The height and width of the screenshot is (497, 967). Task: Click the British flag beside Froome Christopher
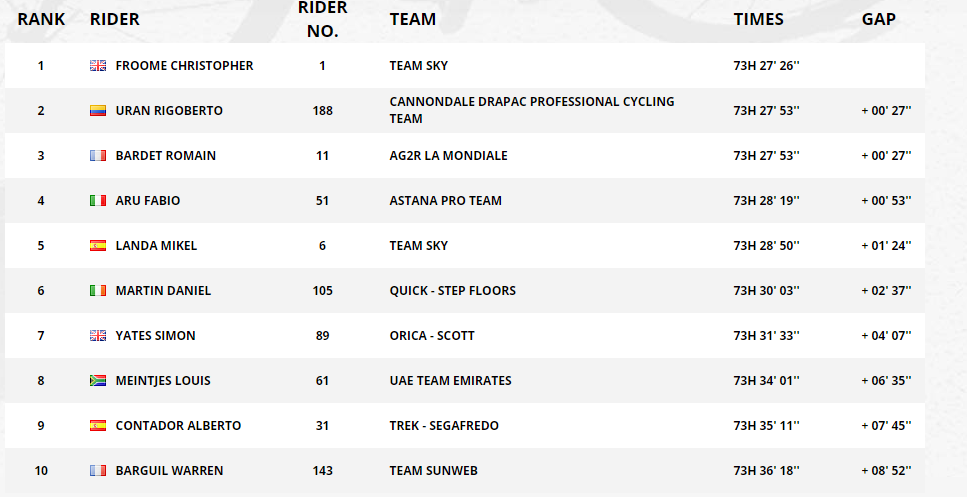pos(98,65)
